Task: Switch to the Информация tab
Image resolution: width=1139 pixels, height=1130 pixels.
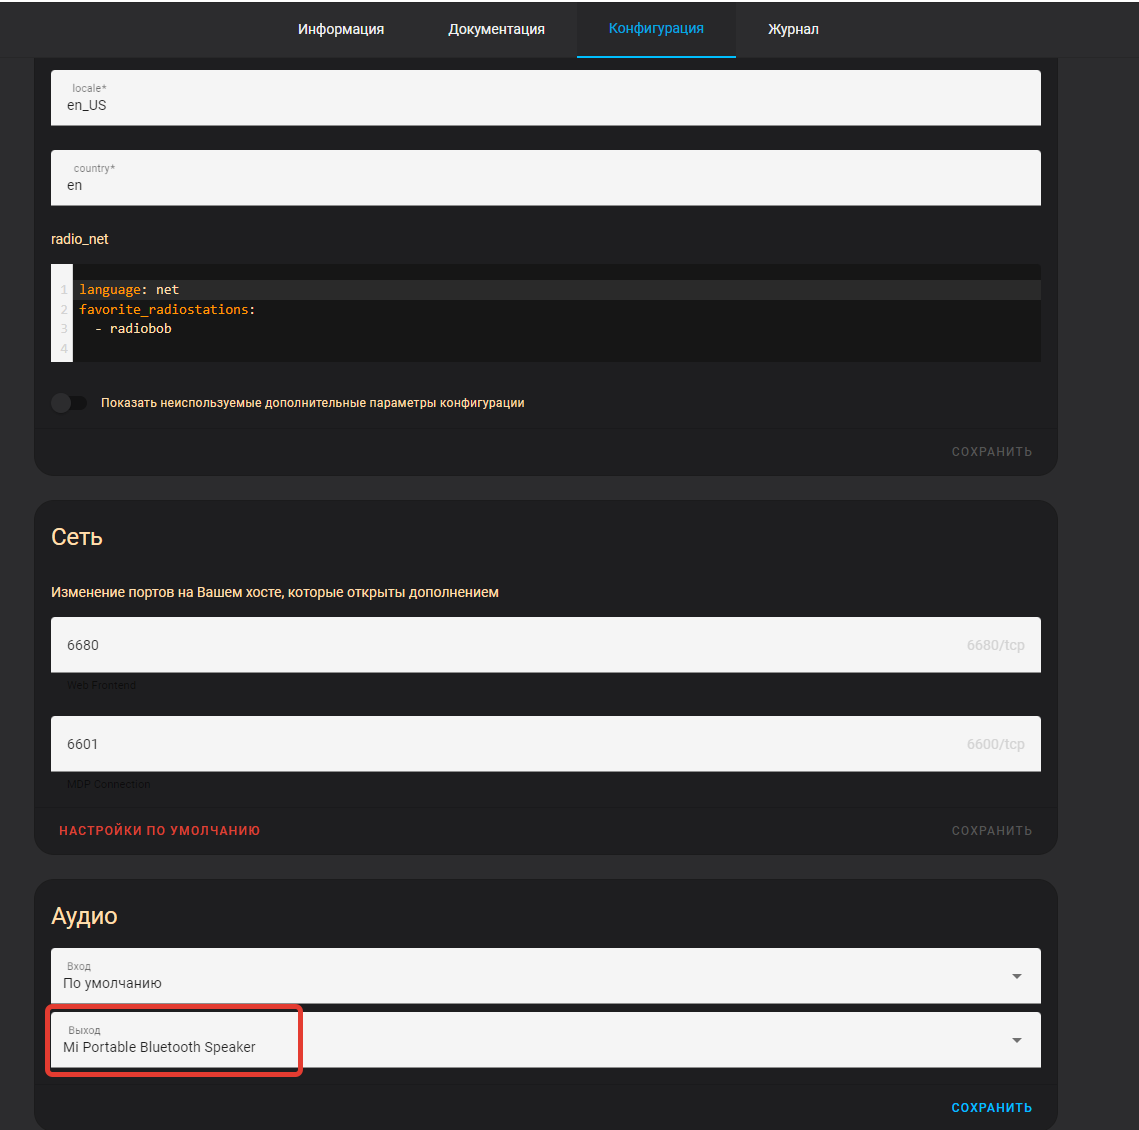Action: click(x=340, y=29)
